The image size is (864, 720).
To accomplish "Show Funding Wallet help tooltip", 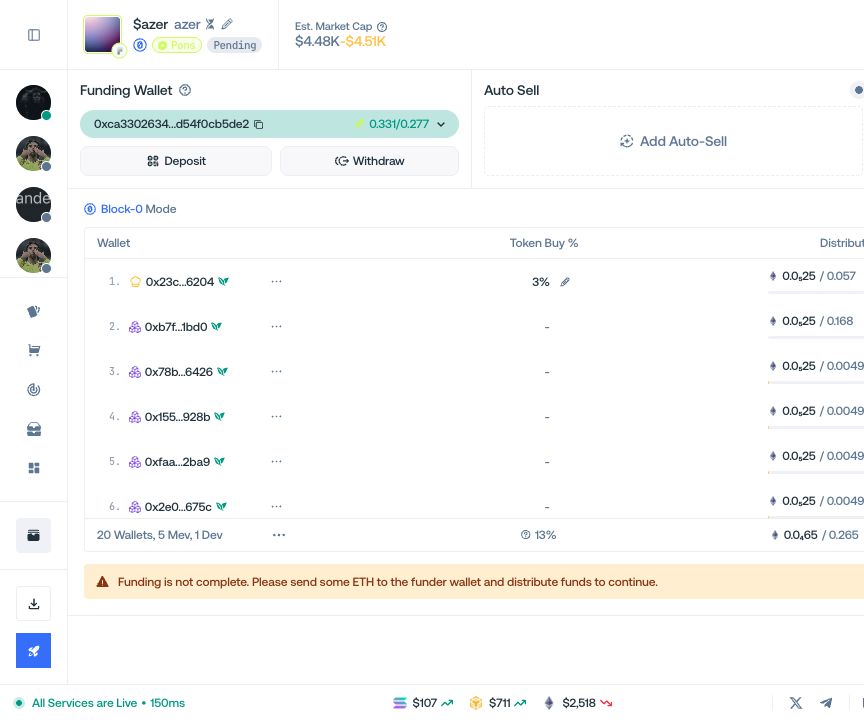I will pyautogui.click(x=185, y=90).
